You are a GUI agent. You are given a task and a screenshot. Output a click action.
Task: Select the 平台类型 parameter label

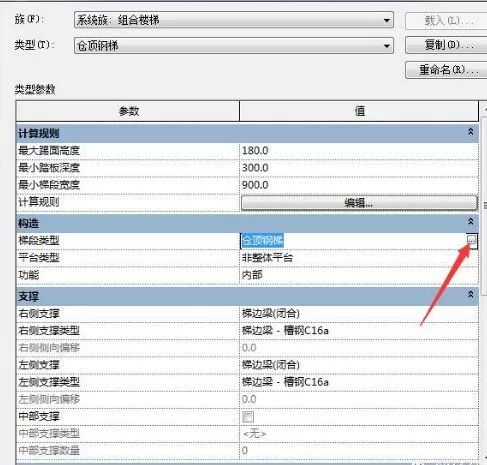39,258
